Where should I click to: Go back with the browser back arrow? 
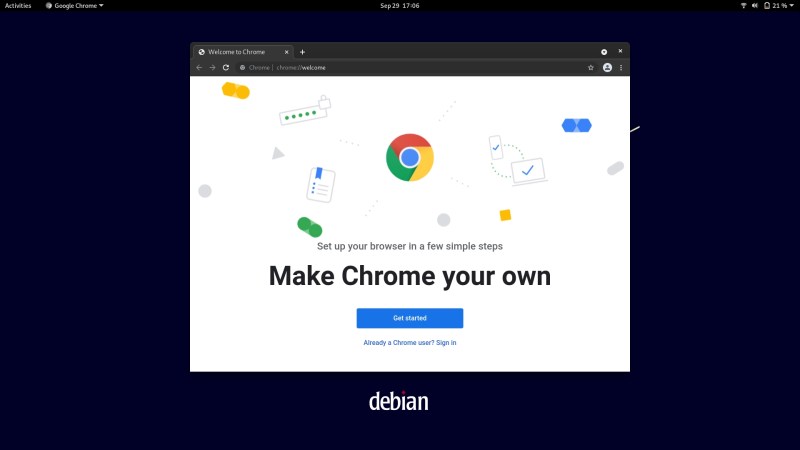[199, 67]
